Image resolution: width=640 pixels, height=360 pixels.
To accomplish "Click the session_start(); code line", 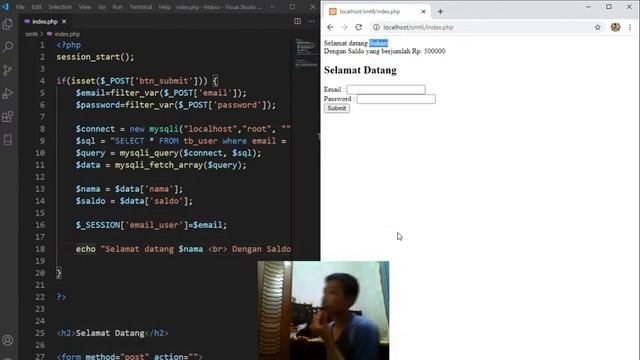I will (95, 57).
